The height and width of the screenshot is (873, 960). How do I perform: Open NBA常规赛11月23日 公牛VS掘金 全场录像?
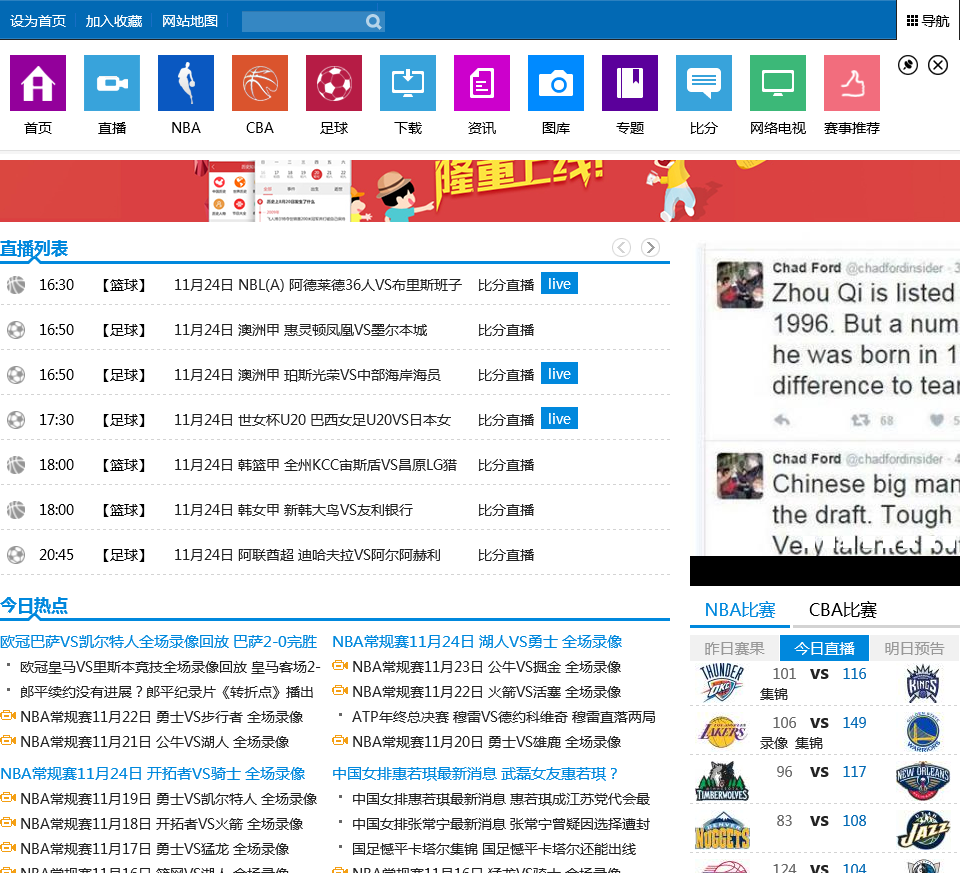pyautogui.click(x=487, y=667)
